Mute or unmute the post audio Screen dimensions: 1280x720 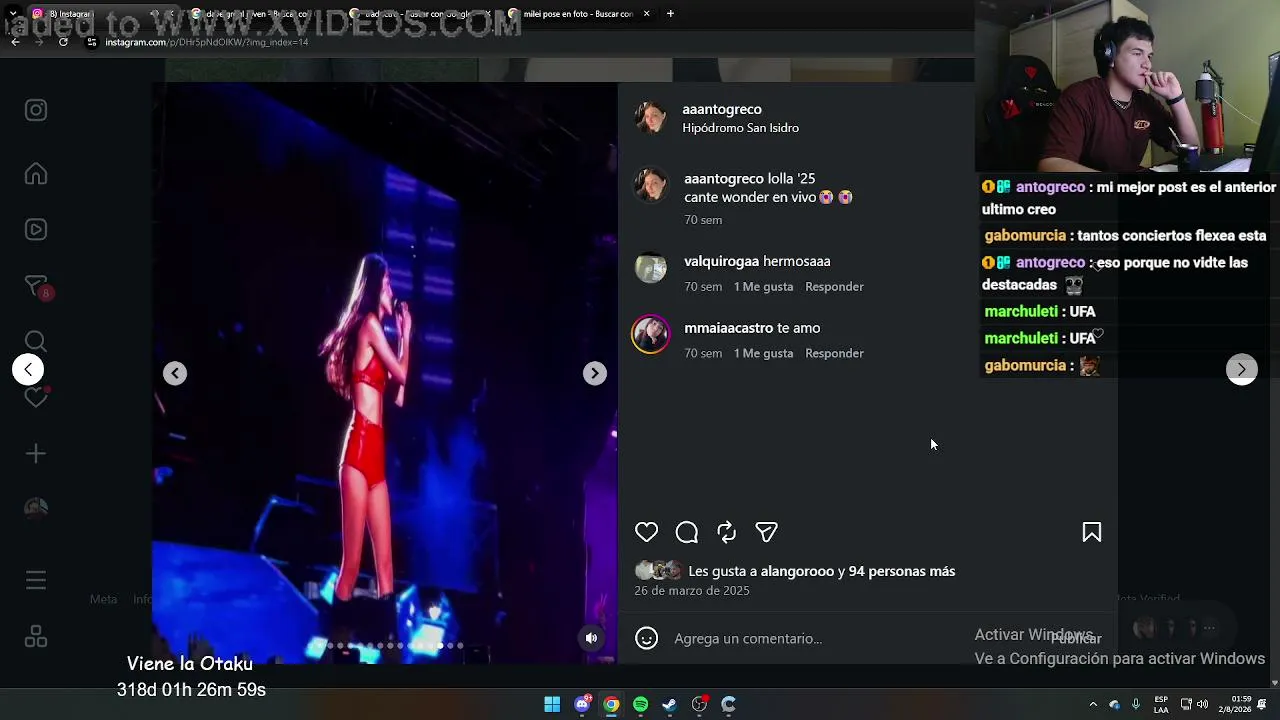coord(592,638)
